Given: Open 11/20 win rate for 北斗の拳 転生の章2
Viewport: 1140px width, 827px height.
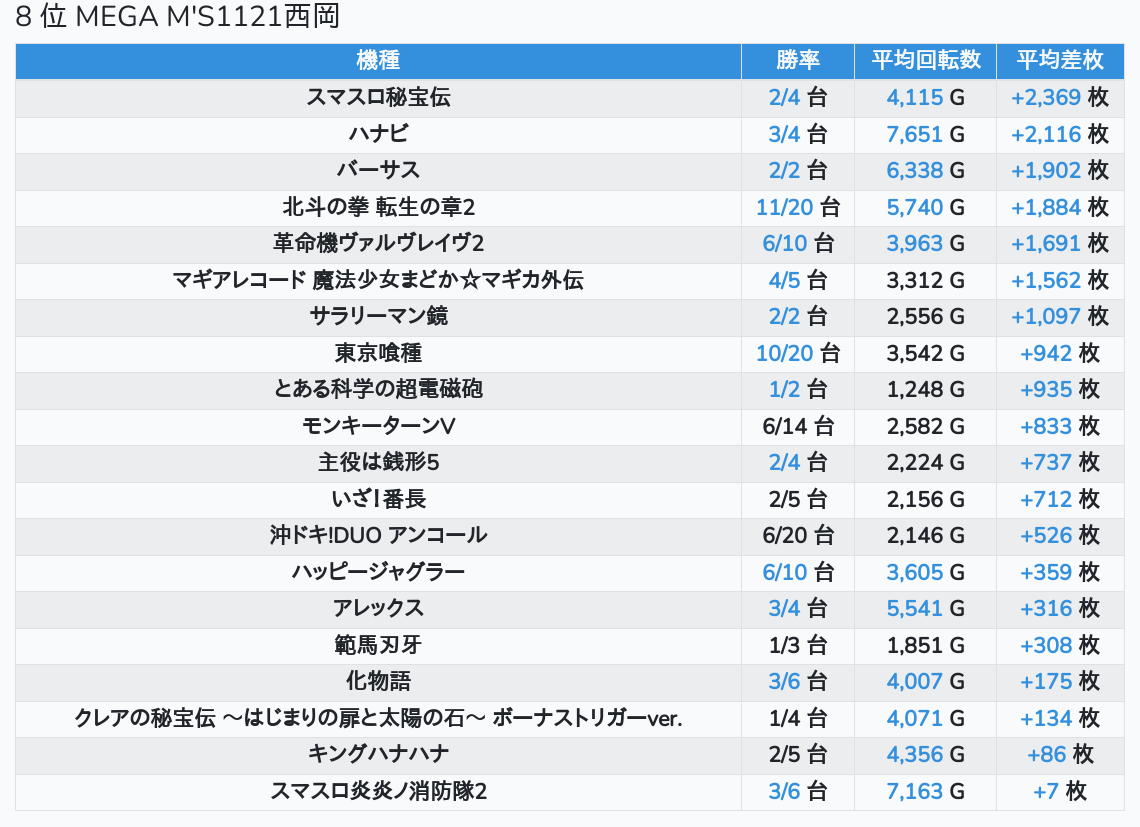Looking at the screenshot, I should pyautogui.click(x=784, y=207).
